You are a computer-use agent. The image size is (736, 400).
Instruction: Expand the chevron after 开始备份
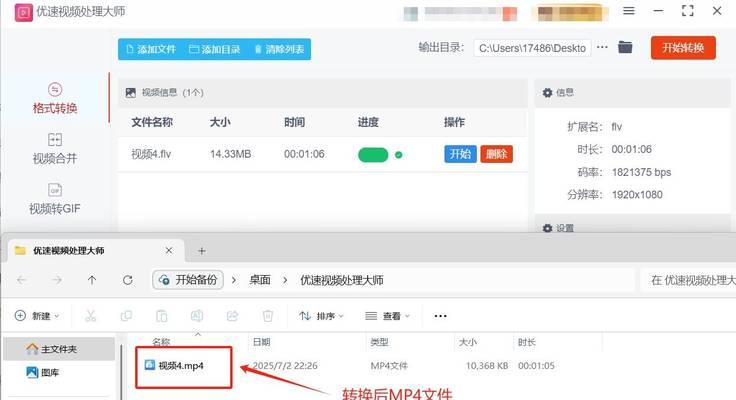click(234, 280)
